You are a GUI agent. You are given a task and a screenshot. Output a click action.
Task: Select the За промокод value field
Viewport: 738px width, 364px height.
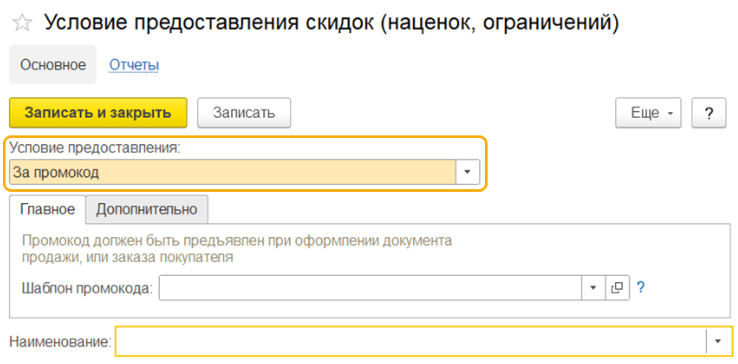pos(233,172)
